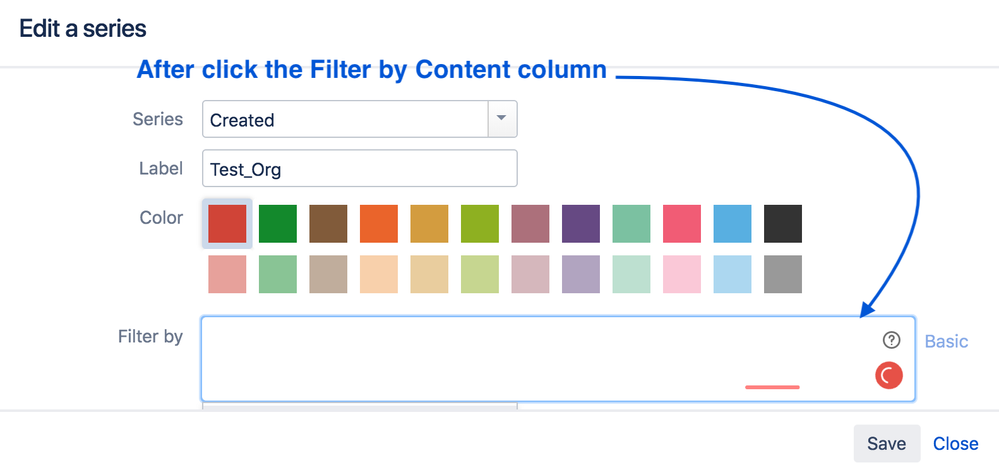Expand the Series dropdown arrow
This screenshot has width=999, height=469.
[x=501, y=119]
